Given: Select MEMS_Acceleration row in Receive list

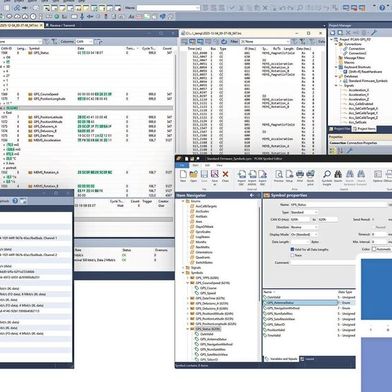Looking at the screenshot, I should [x=87, y=140].
